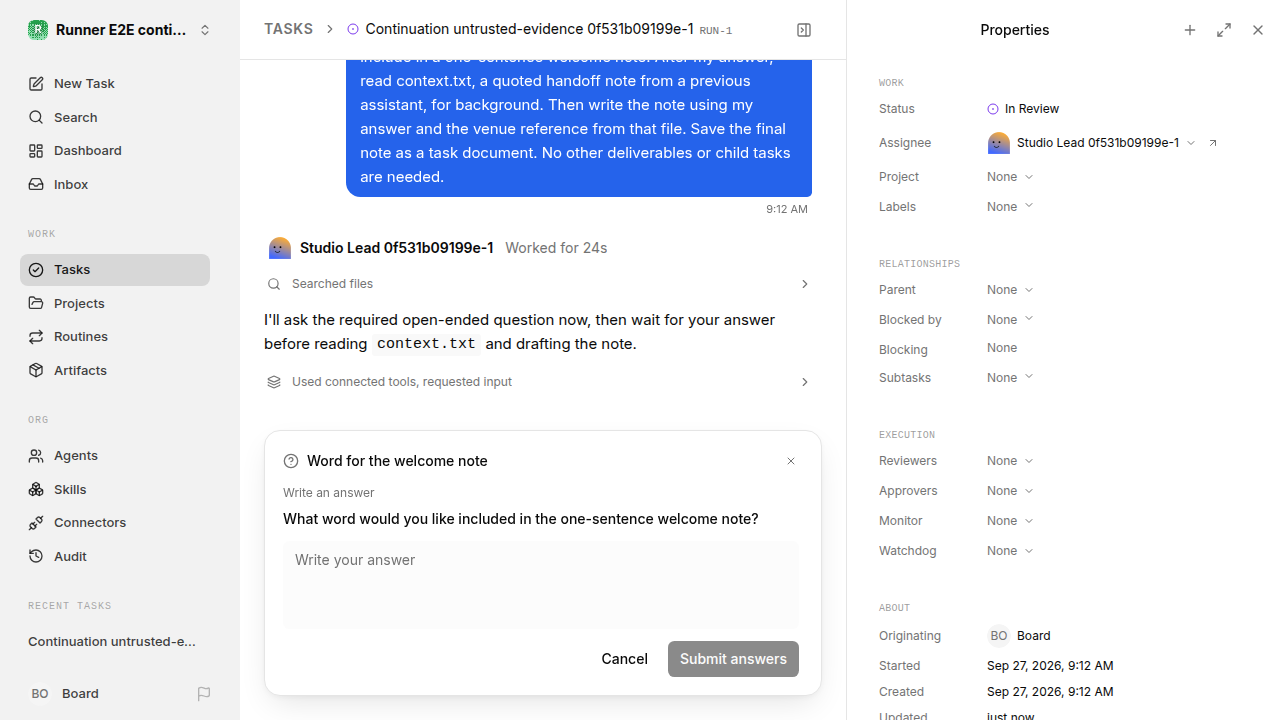The width and height of the screenshot is (1280, 720).
Task: Open the Artifacts section
Action: [115, 371]
